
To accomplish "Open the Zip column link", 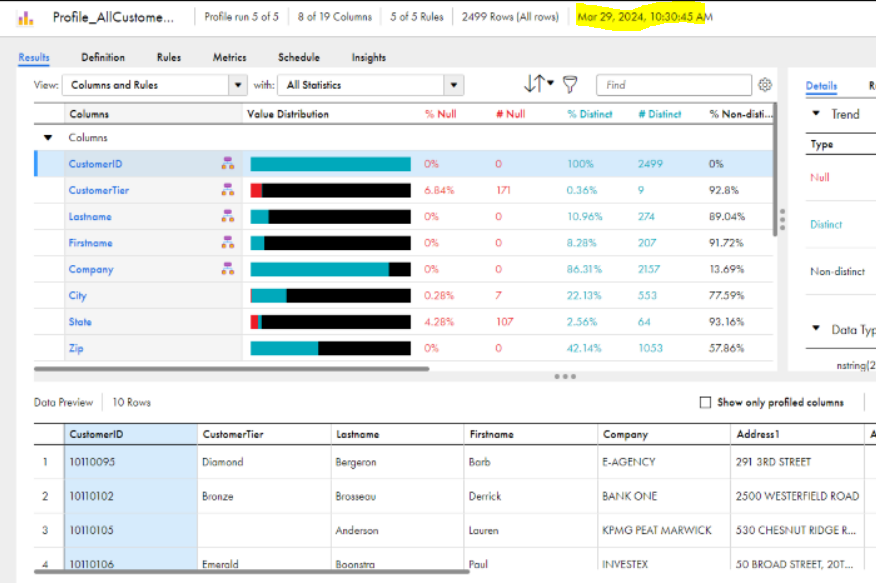I will click(75, 348).
